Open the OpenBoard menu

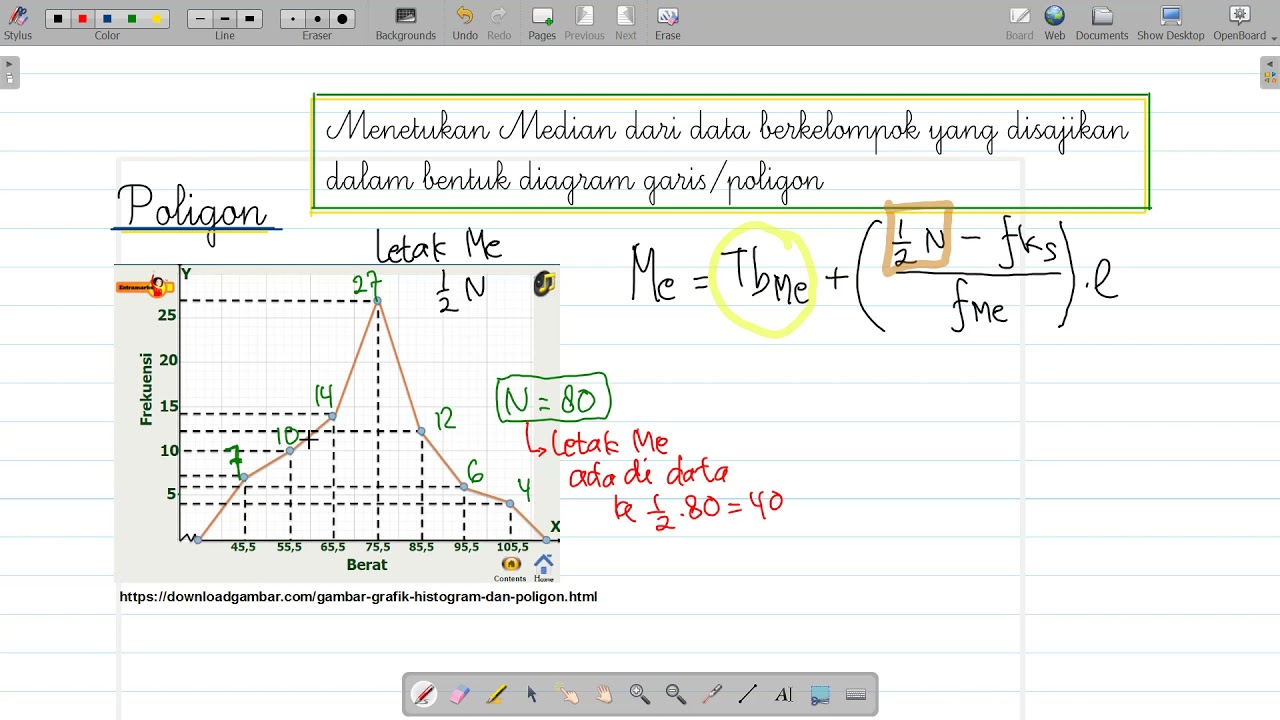pyautogui.click(x=1240, y=23)
